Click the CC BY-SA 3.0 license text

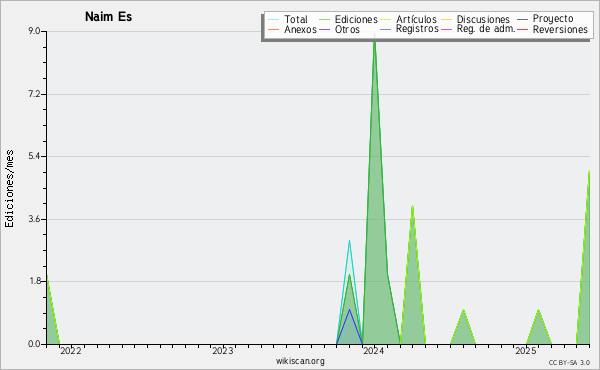pos(569,363)
